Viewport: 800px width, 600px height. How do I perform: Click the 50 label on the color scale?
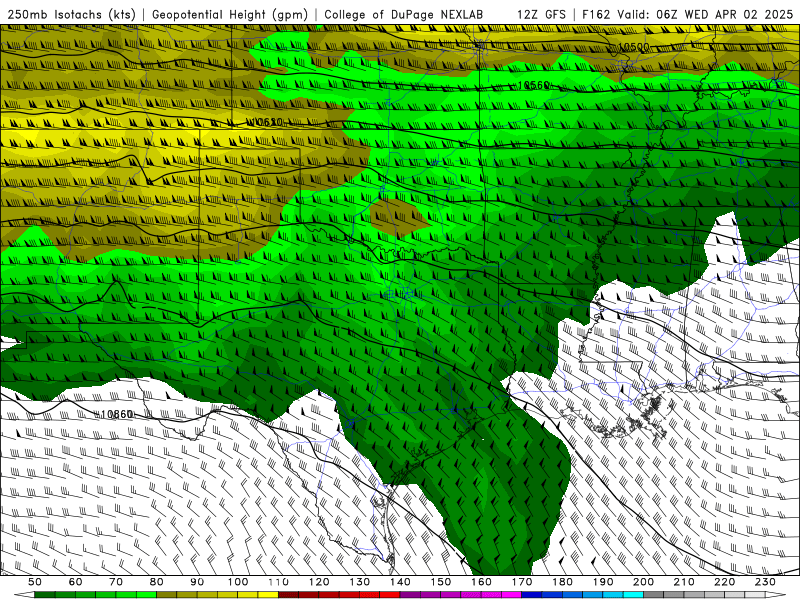pyautogui.click(x=35, y=582)
